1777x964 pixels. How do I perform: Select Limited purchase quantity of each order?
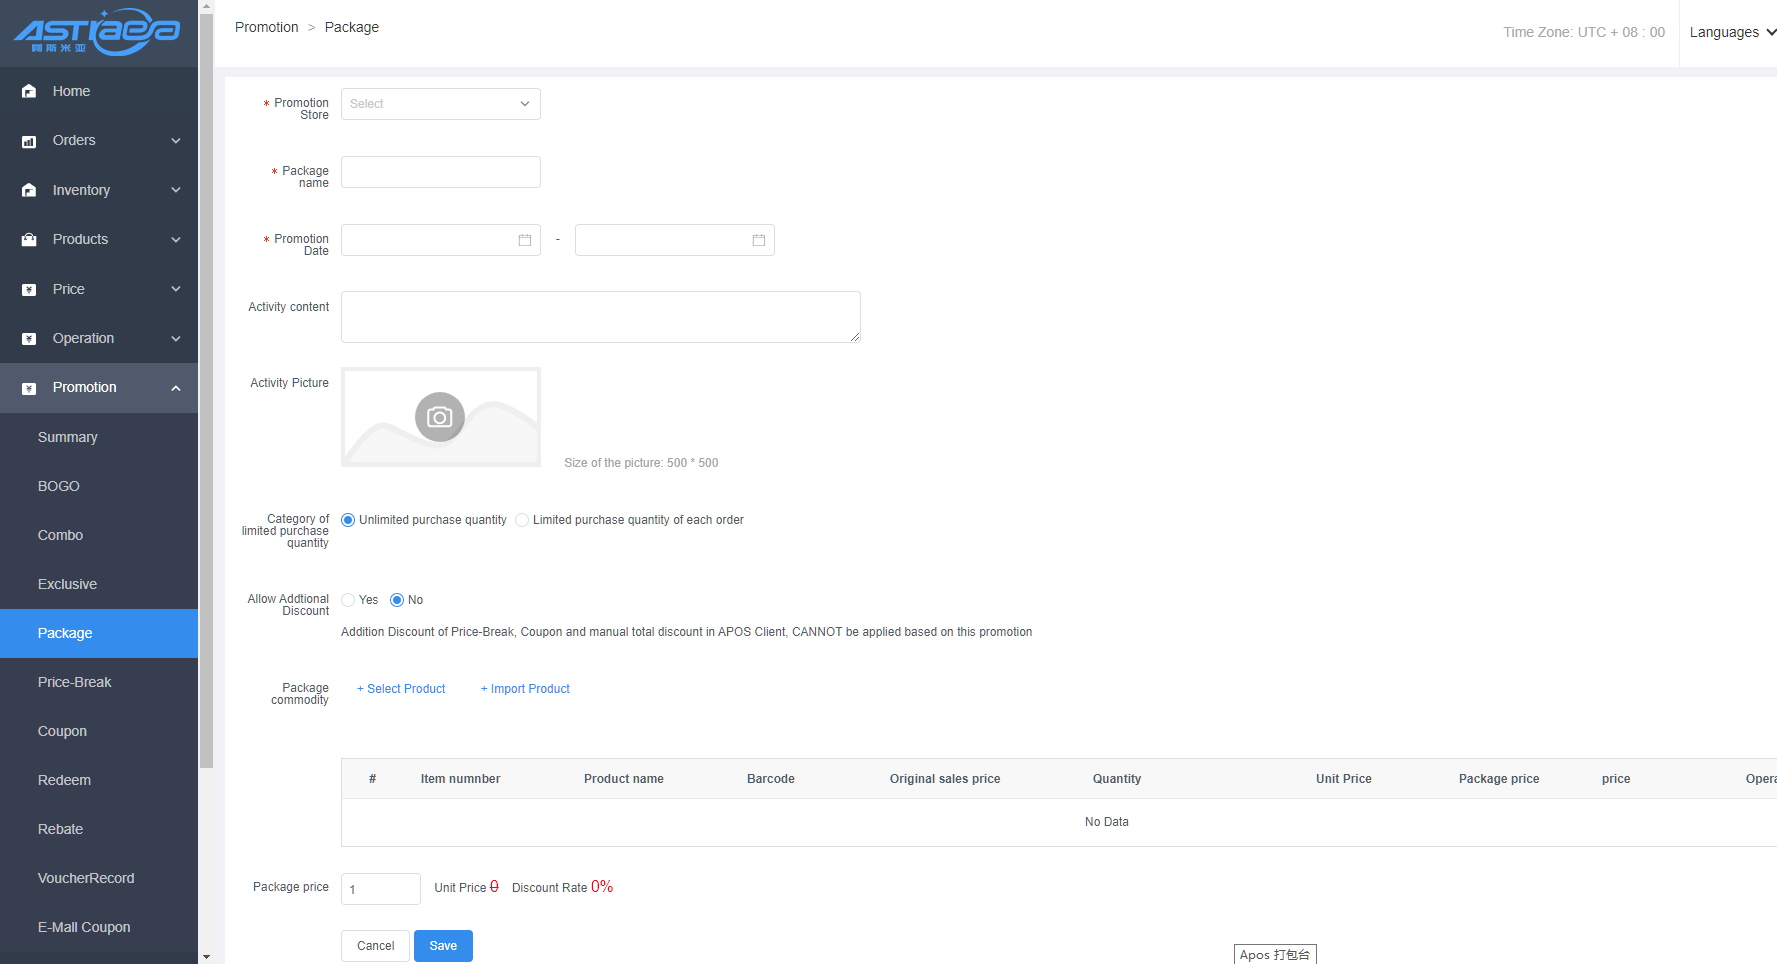coord(522,520)
